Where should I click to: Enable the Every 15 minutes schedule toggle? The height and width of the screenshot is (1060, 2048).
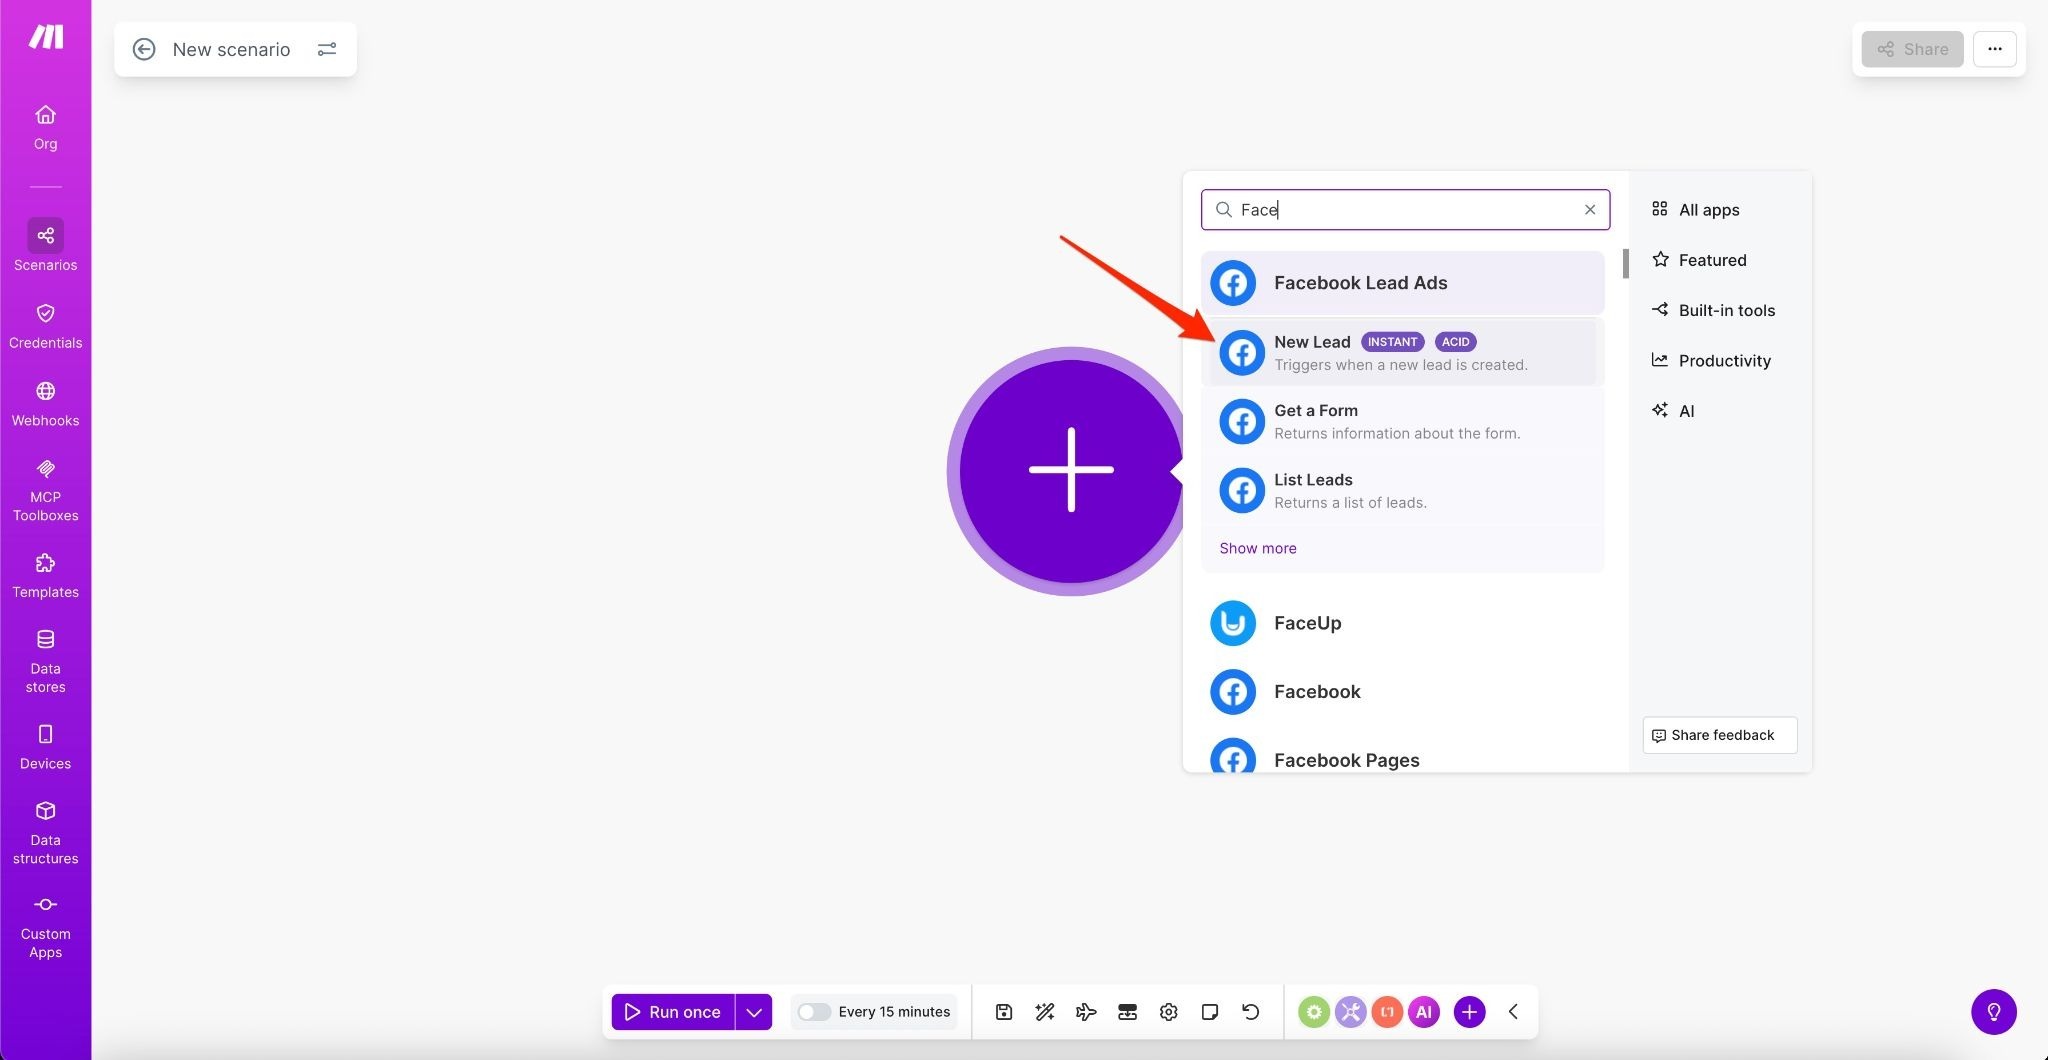tap(814, 1012)
